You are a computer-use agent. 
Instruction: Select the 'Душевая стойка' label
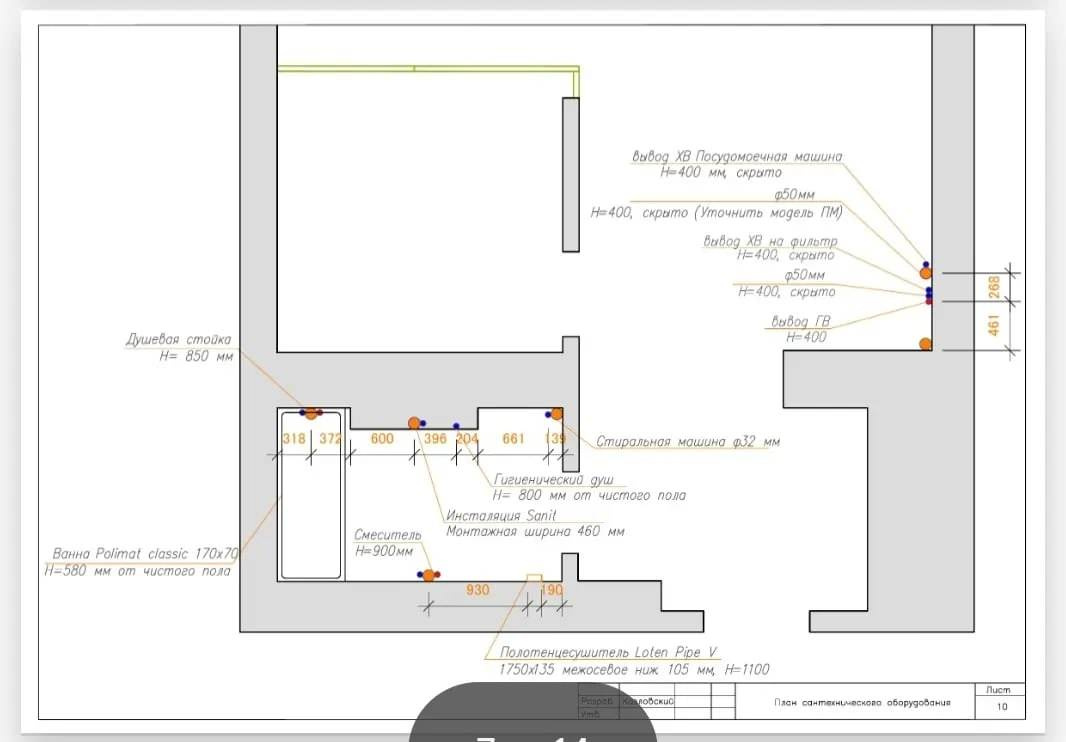178,339
